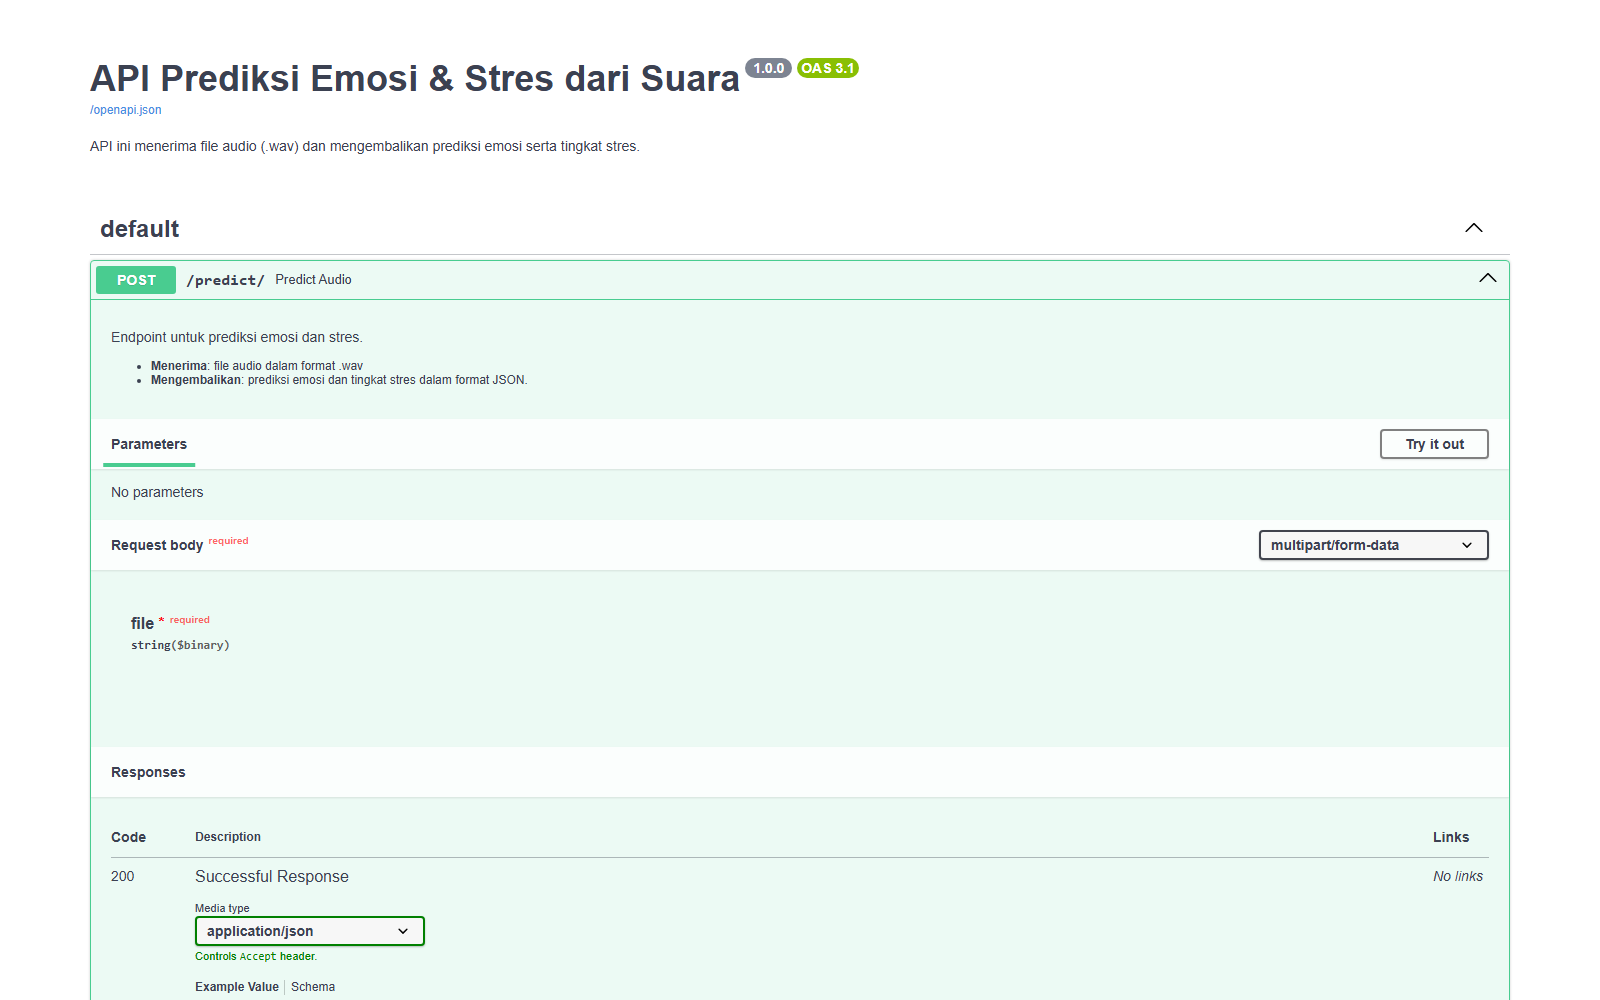The height and width of the screenshot is (1000, 1600).
Task: Open the /openapi.json link
Action: point(126,110)
